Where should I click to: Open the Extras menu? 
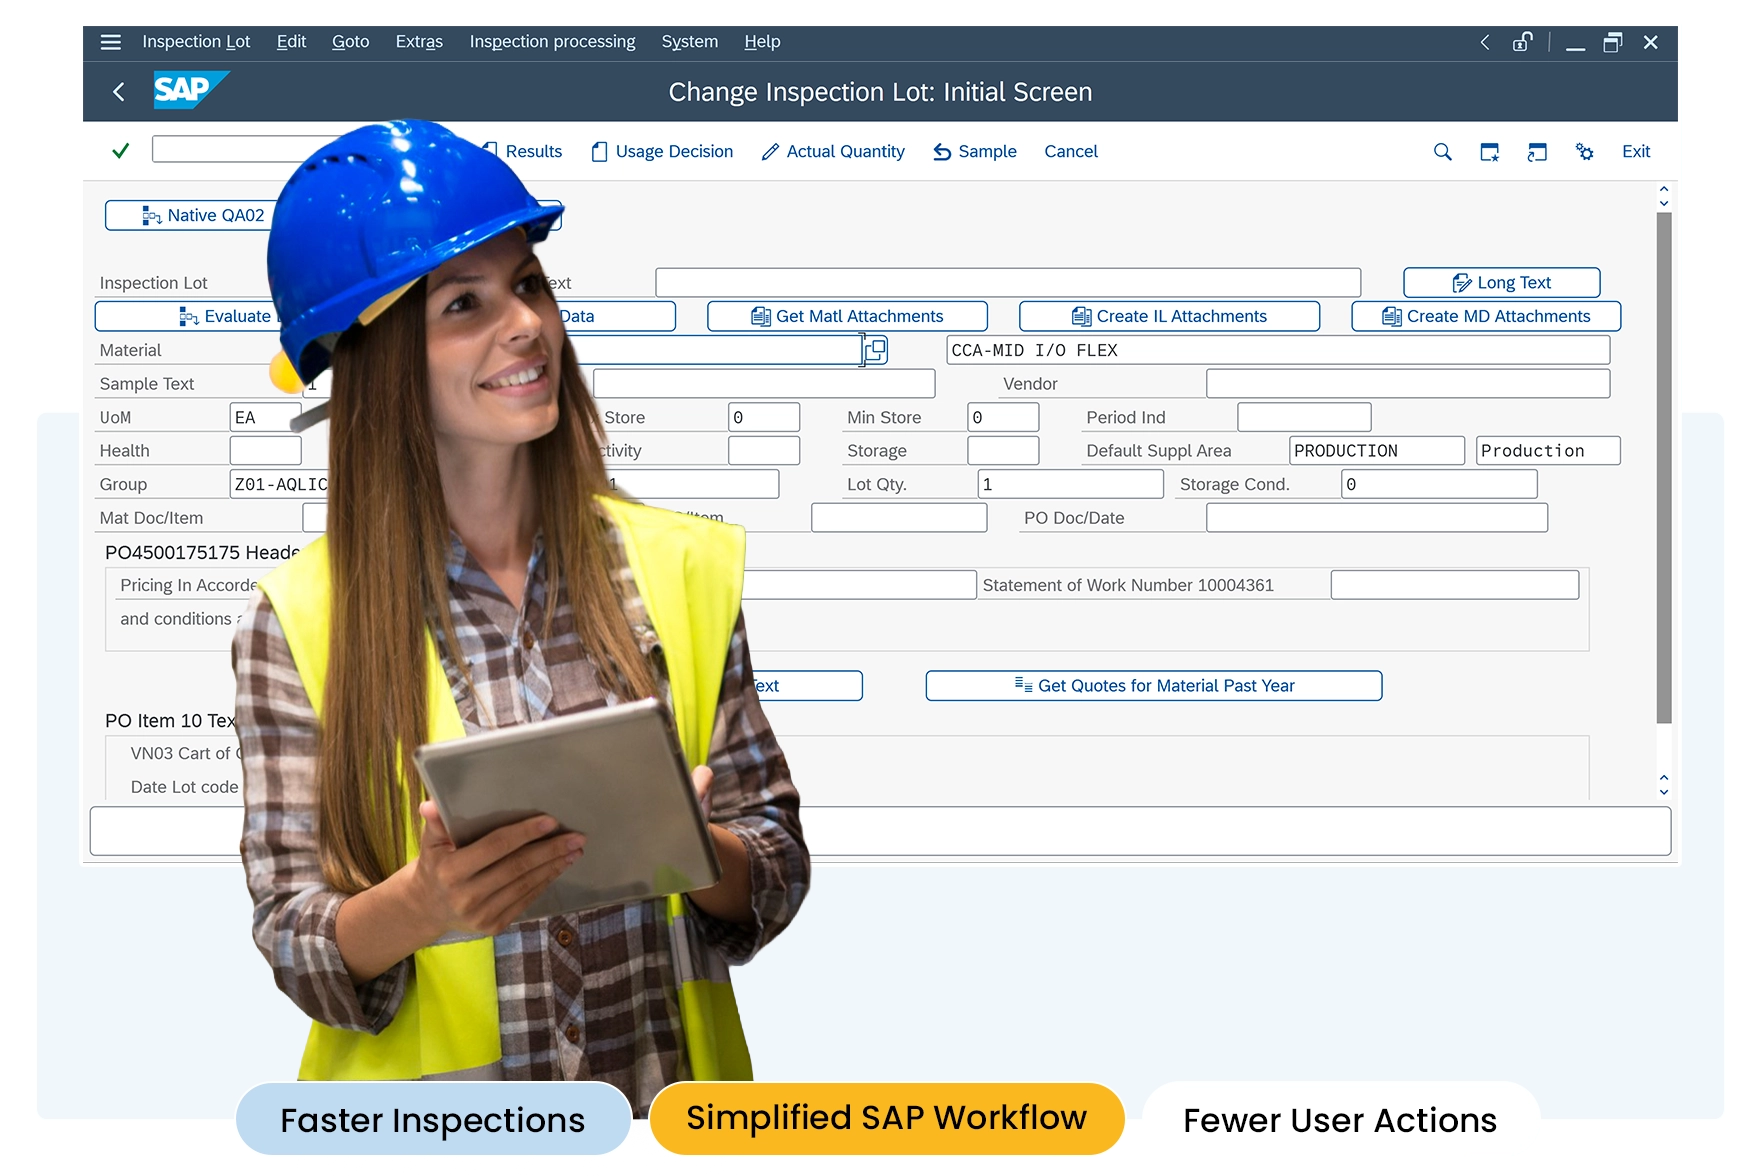tap(419, 42)
